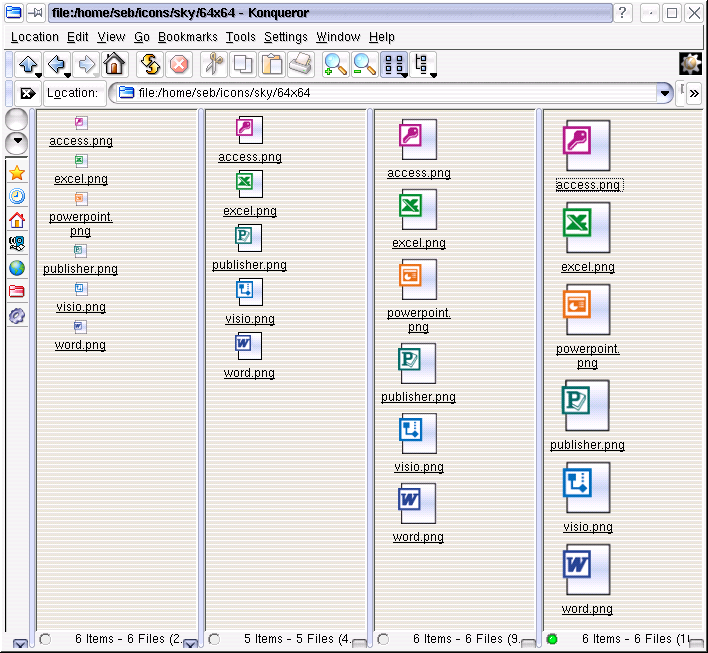Open the Edit menu
This screenshot has width=708, height=653.
point(78,37)
